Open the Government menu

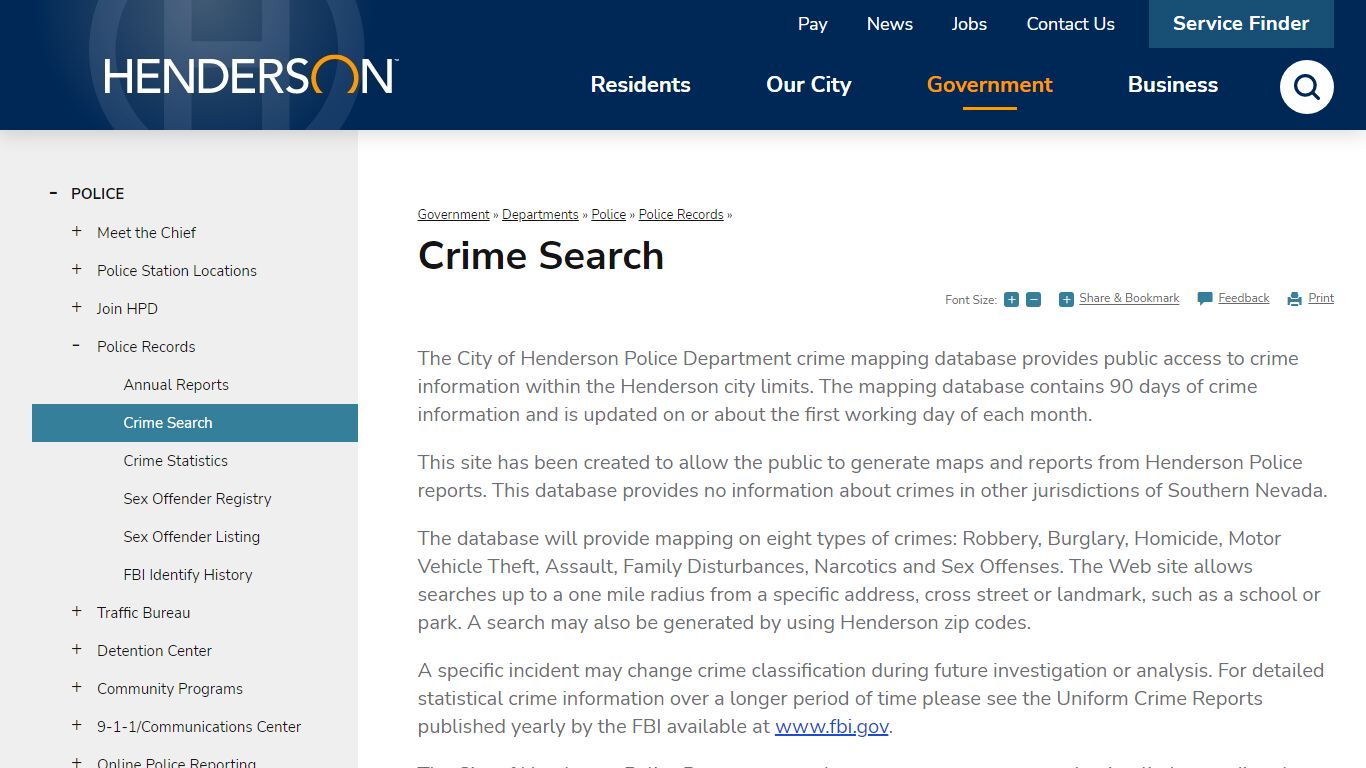989,85
